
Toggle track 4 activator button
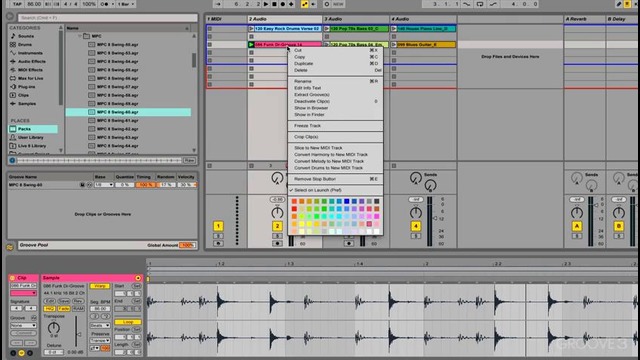tap(416, 226)
